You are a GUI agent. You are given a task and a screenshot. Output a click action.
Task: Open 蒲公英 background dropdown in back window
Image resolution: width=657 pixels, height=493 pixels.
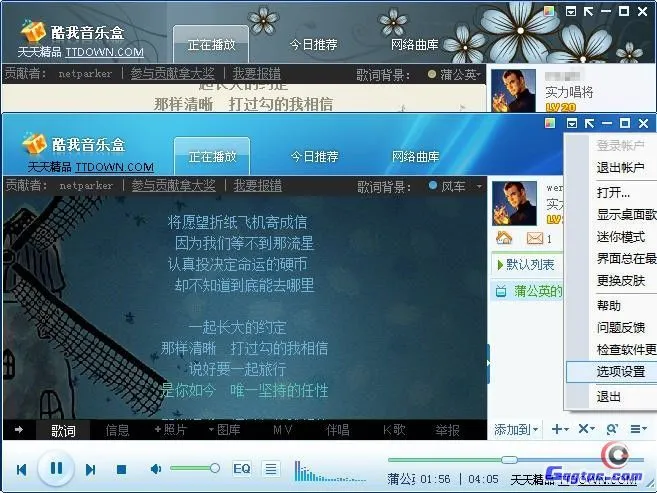(x=479, y=75)
